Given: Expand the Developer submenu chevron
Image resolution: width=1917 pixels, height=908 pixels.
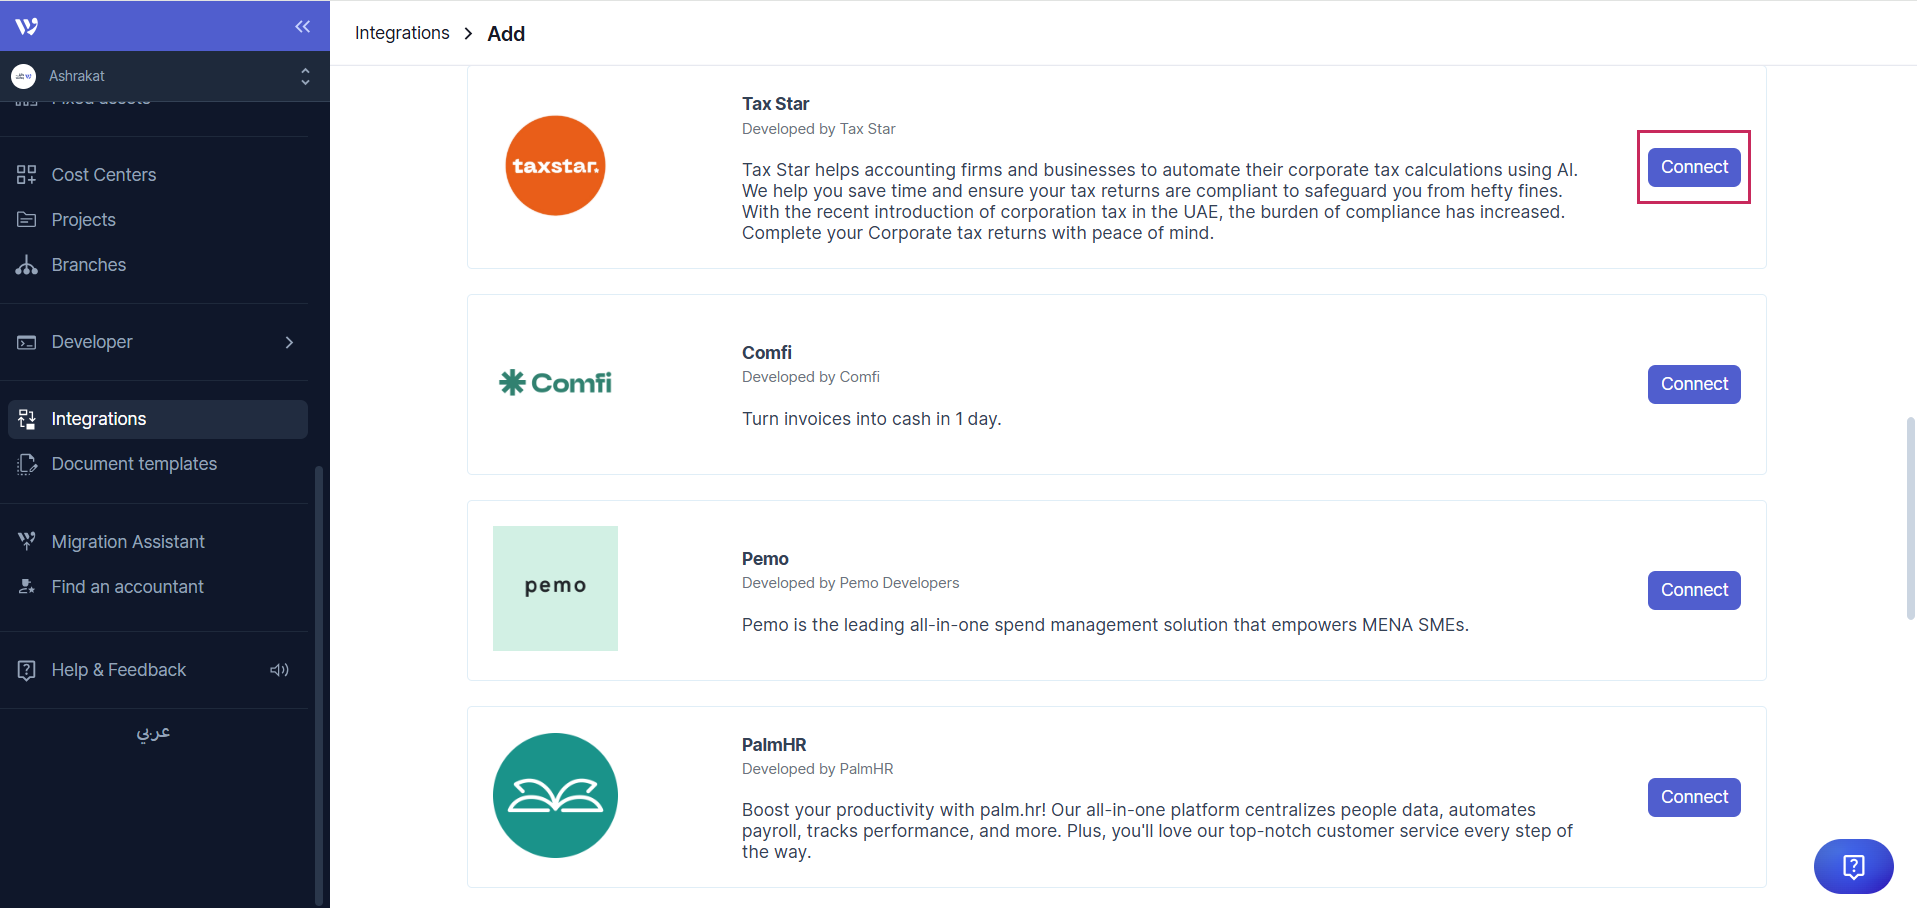Looking at the screenshot, I should click(x=289, y=342).
